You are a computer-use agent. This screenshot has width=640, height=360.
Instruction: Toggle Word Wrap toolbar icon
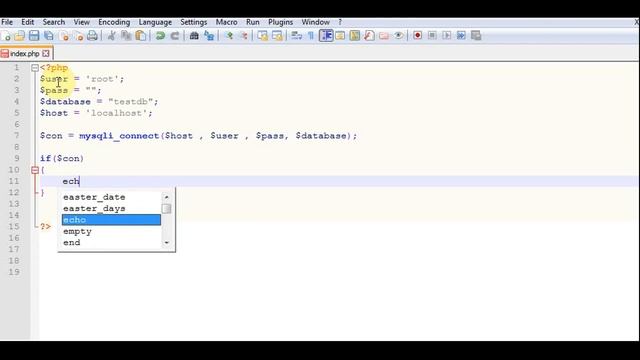297,36
